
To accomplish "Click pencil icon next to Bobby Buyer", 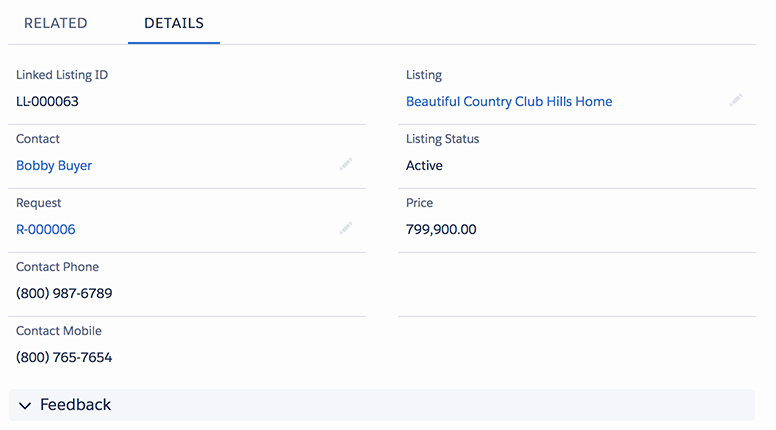I will (x=345, y=164).
